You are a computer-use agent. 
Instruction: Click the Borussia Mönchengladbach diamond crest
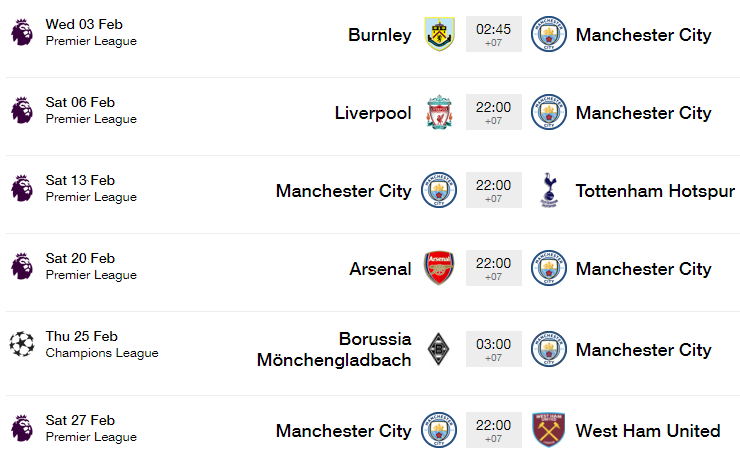coord(438,350)
